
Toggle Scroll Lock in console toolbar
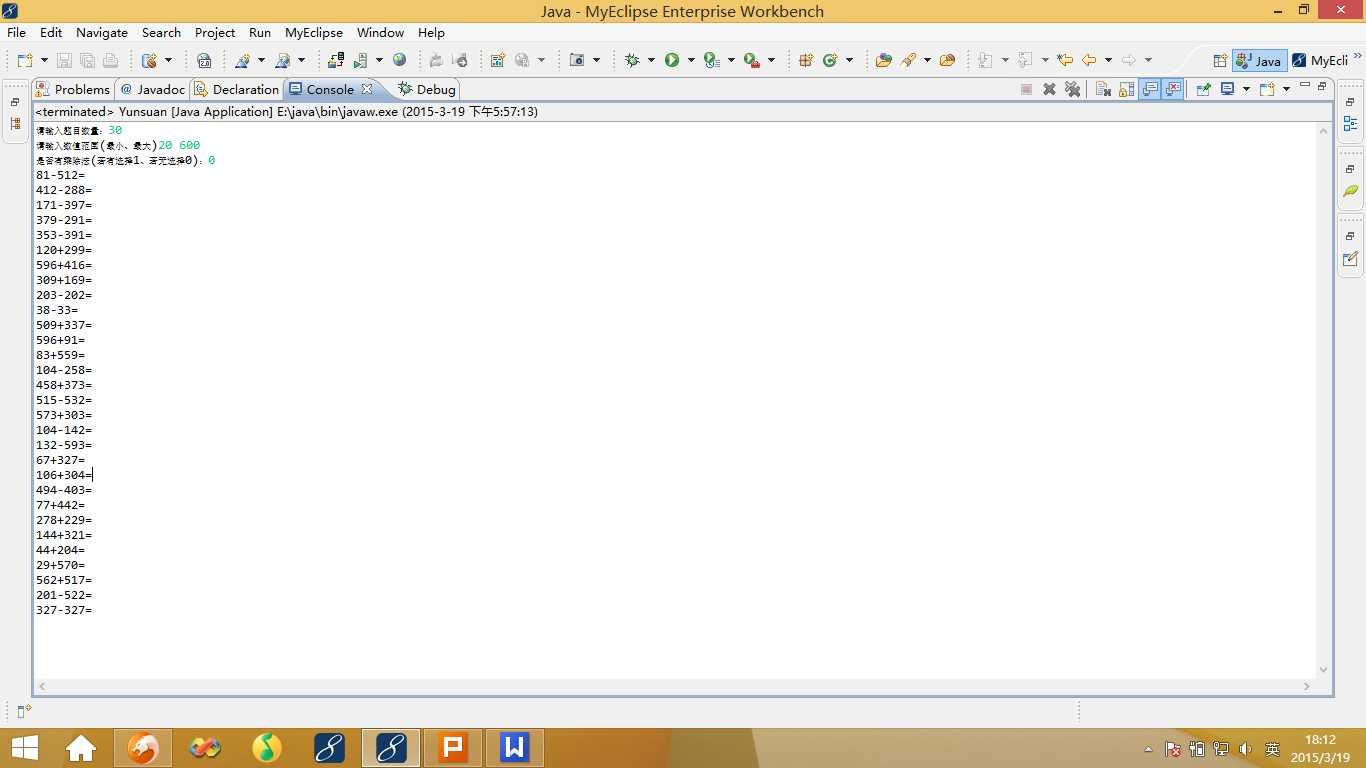click(x=1126, y=89)
